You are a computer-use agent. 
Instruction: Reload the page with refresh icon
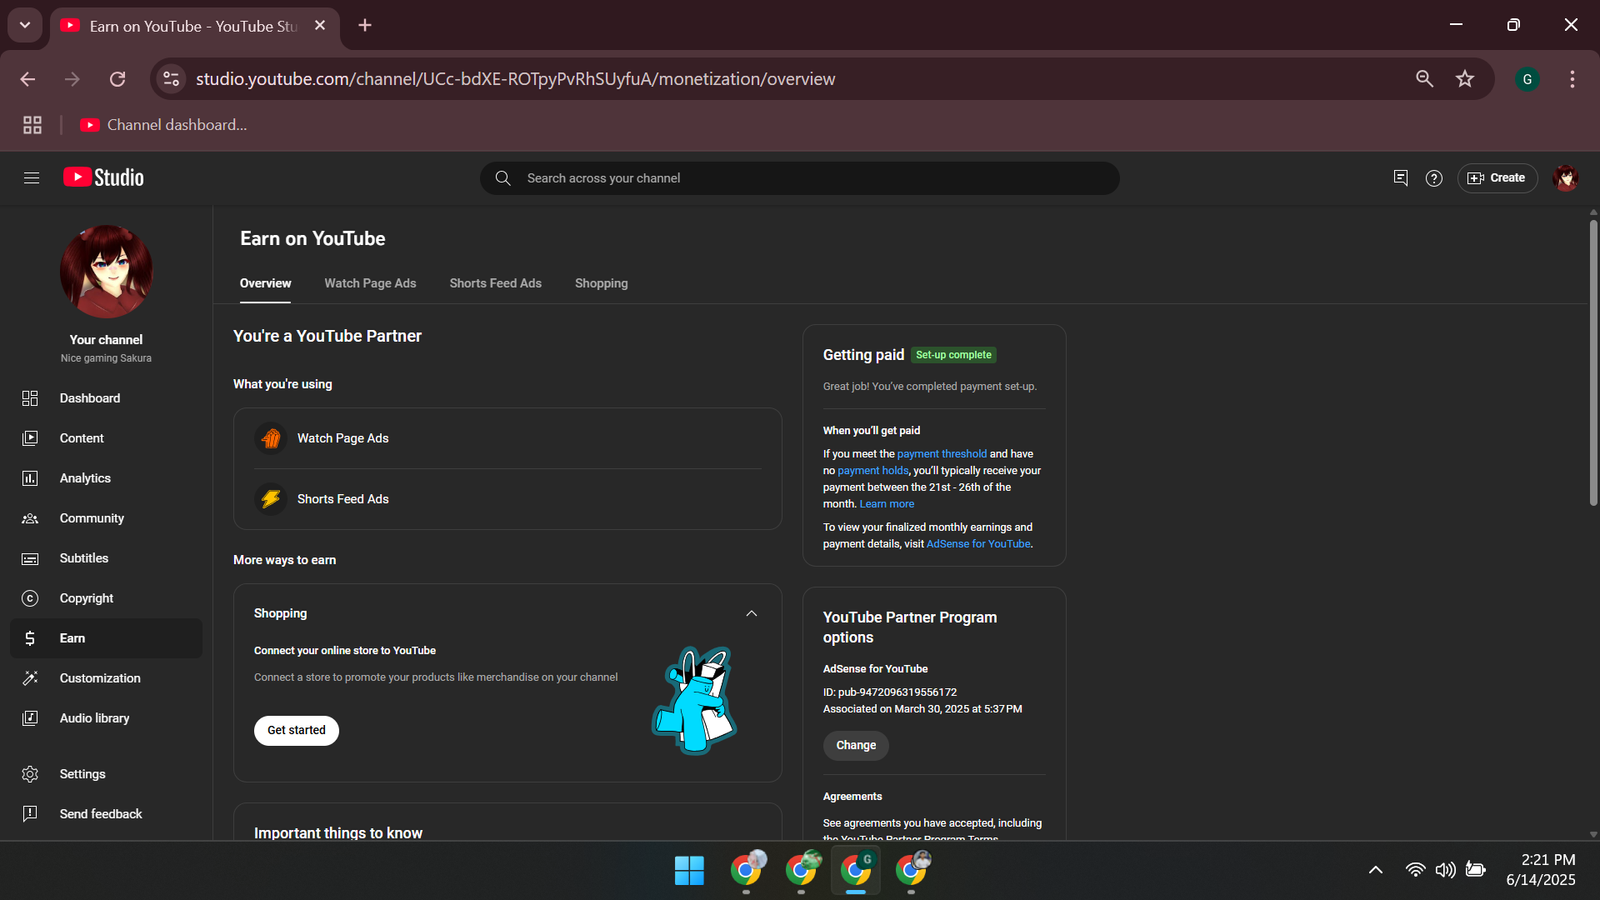coord(117,79)
